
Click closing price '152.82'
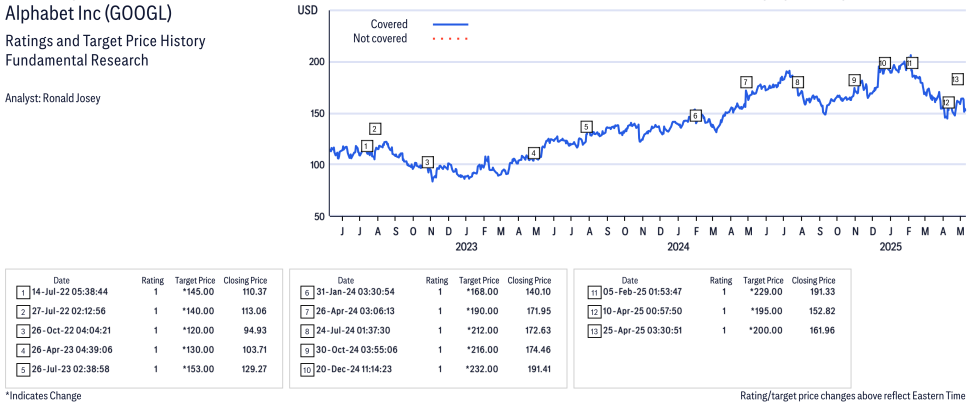click(x=821, y=311)
